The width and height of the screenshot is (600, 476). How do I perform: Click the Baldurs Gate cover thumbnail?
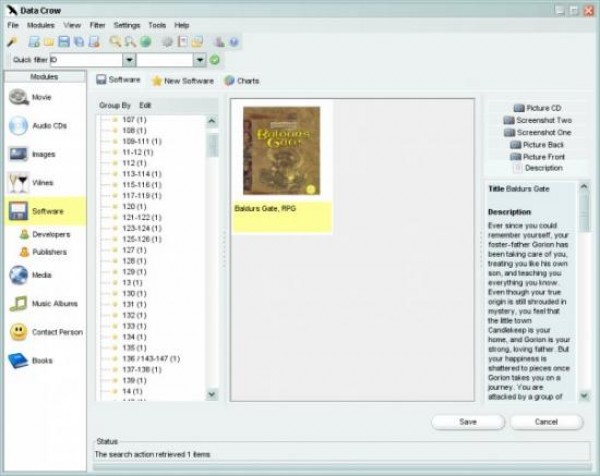(281, 151)
